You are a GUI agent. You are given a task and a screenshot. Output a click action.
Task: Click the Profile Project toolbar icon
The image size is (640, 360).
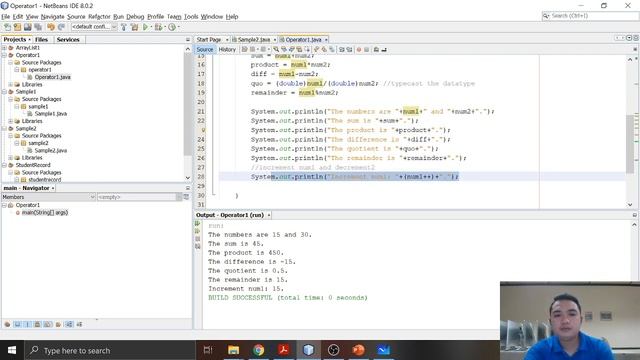172,27
